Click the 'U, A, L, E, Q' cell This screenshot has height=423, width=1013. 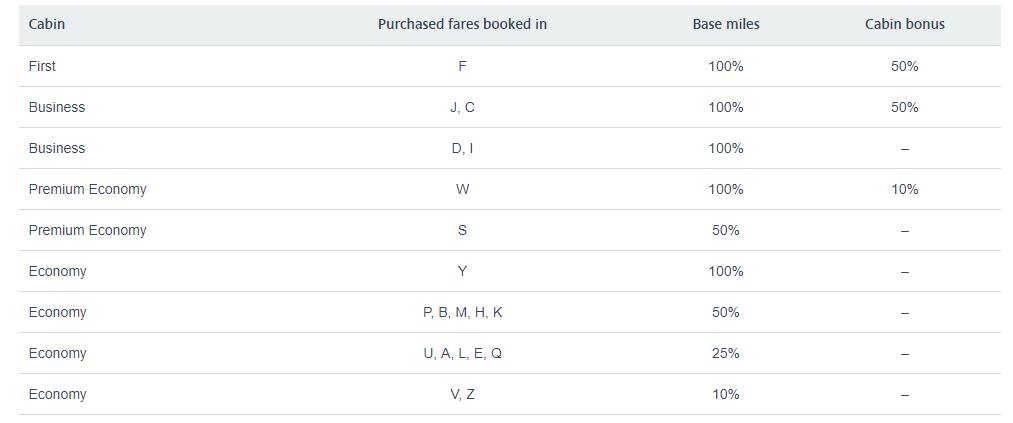click(462, 353)
